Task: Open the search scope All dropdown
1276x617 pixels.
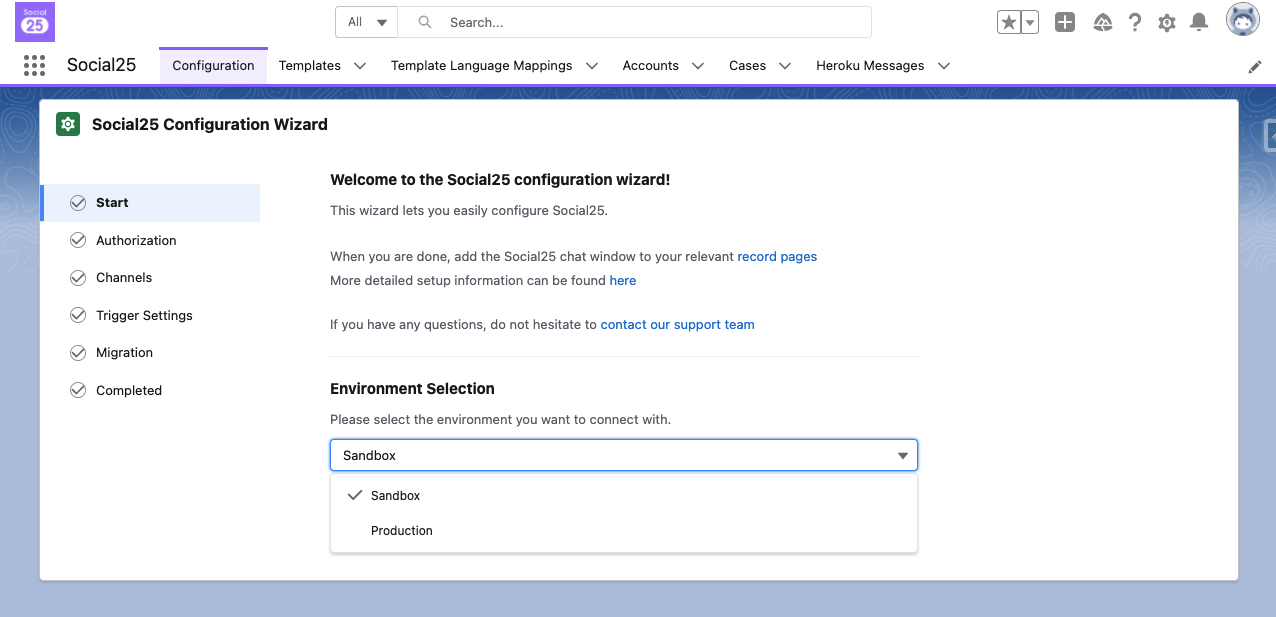Action: tap(366, 22)
